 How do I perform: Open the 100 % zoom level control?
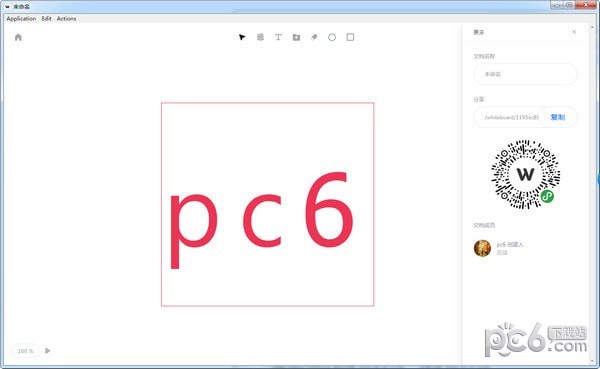(x=25, y=351)
